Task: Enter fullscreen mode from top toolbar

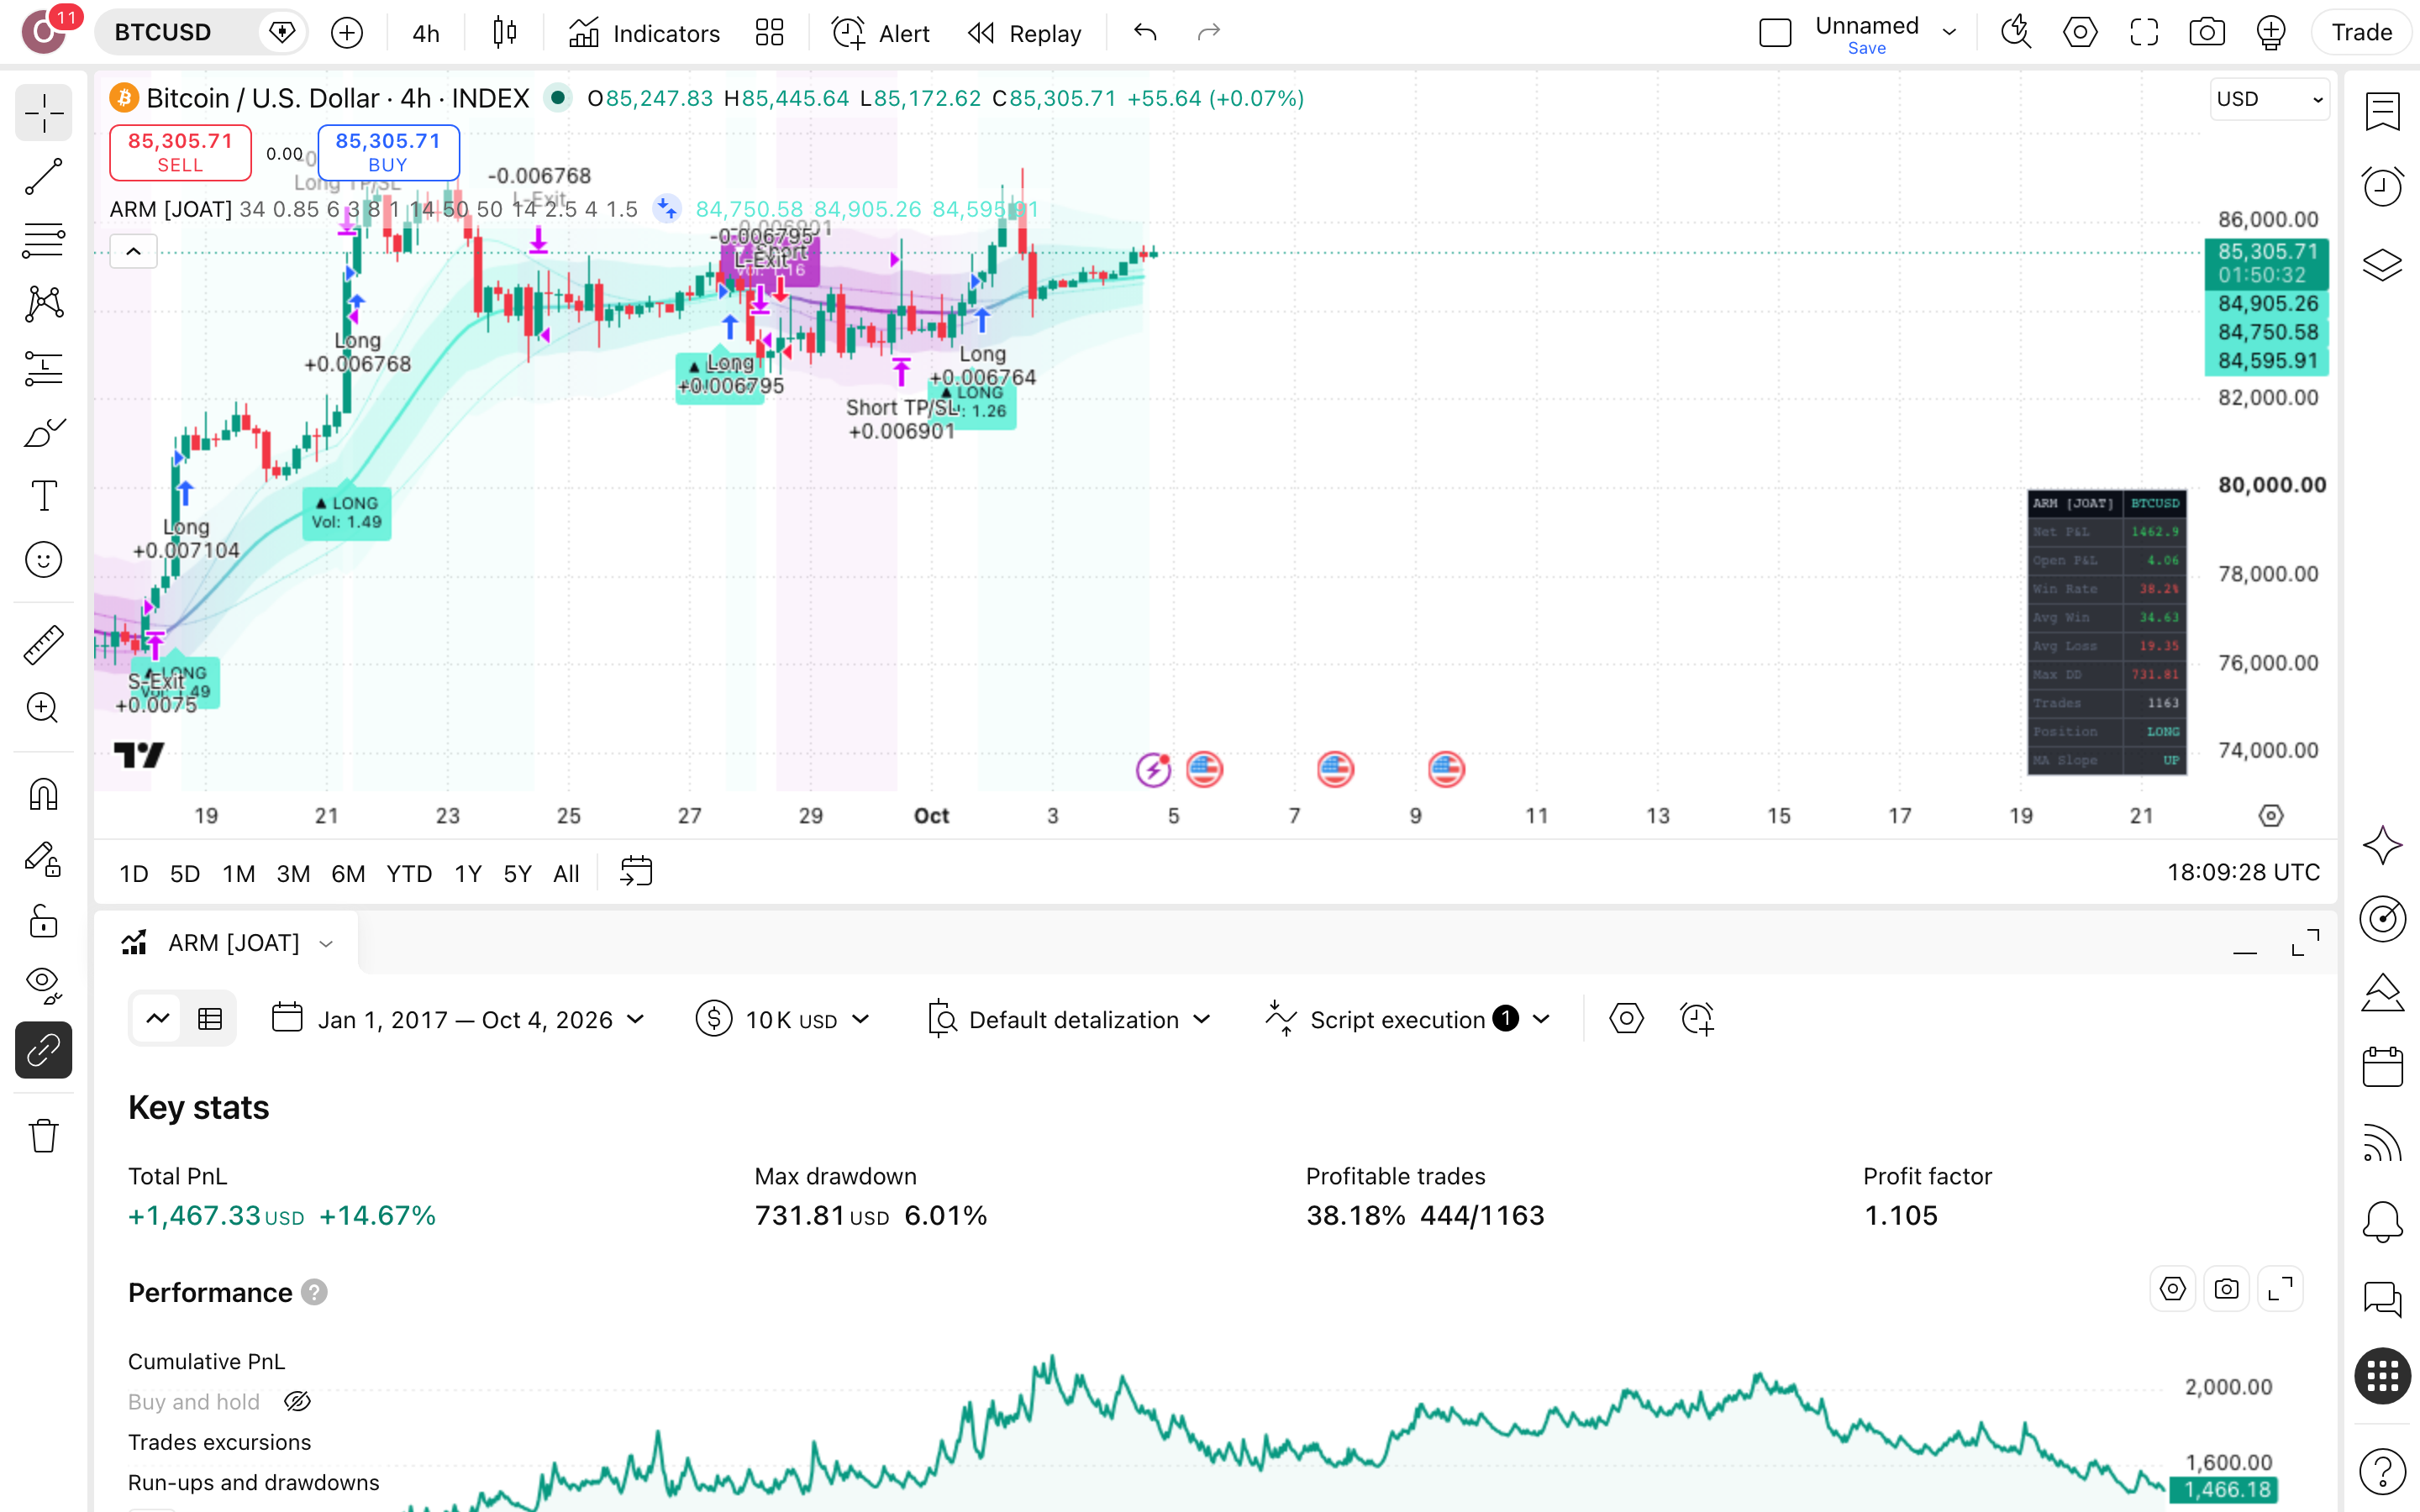Action: click(x=2144, y=33)
